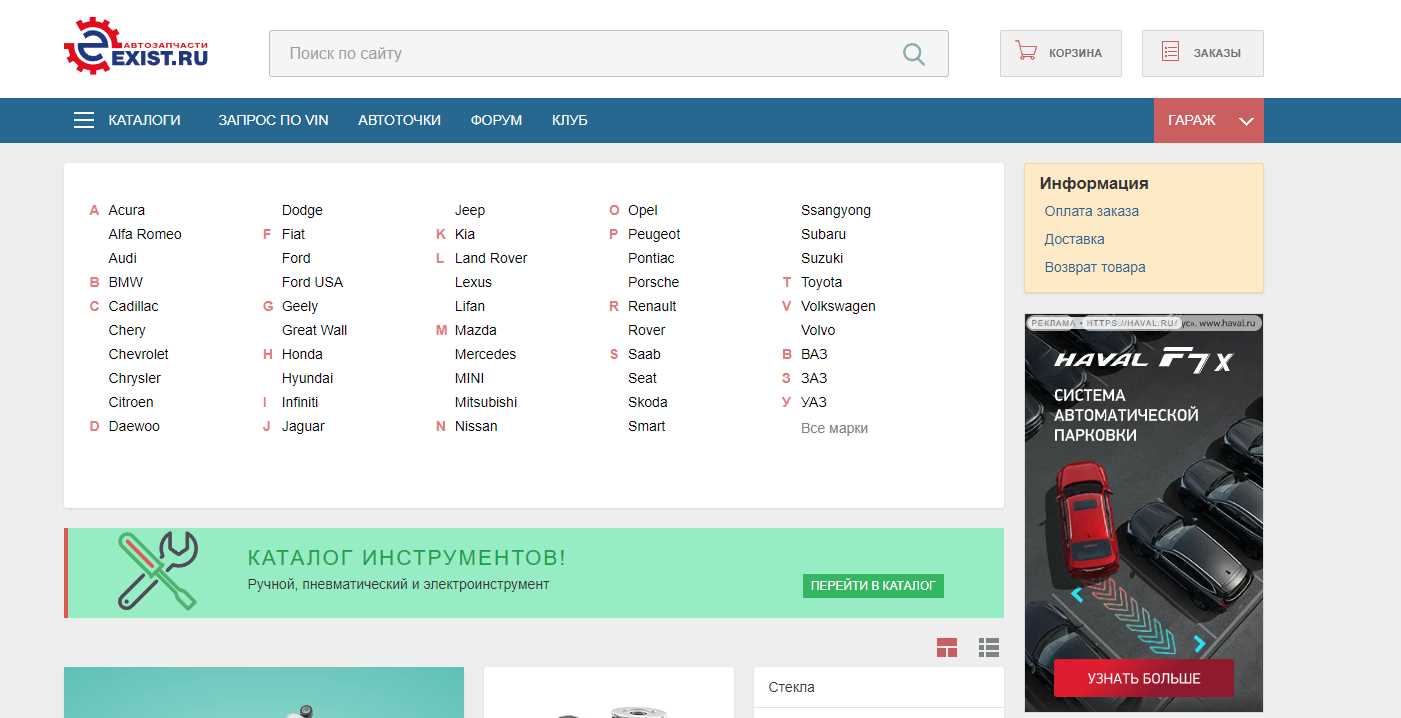Select Dodge brand
Image resolution: width=1401 pixels, height=718 pixels.
point(302,210)
